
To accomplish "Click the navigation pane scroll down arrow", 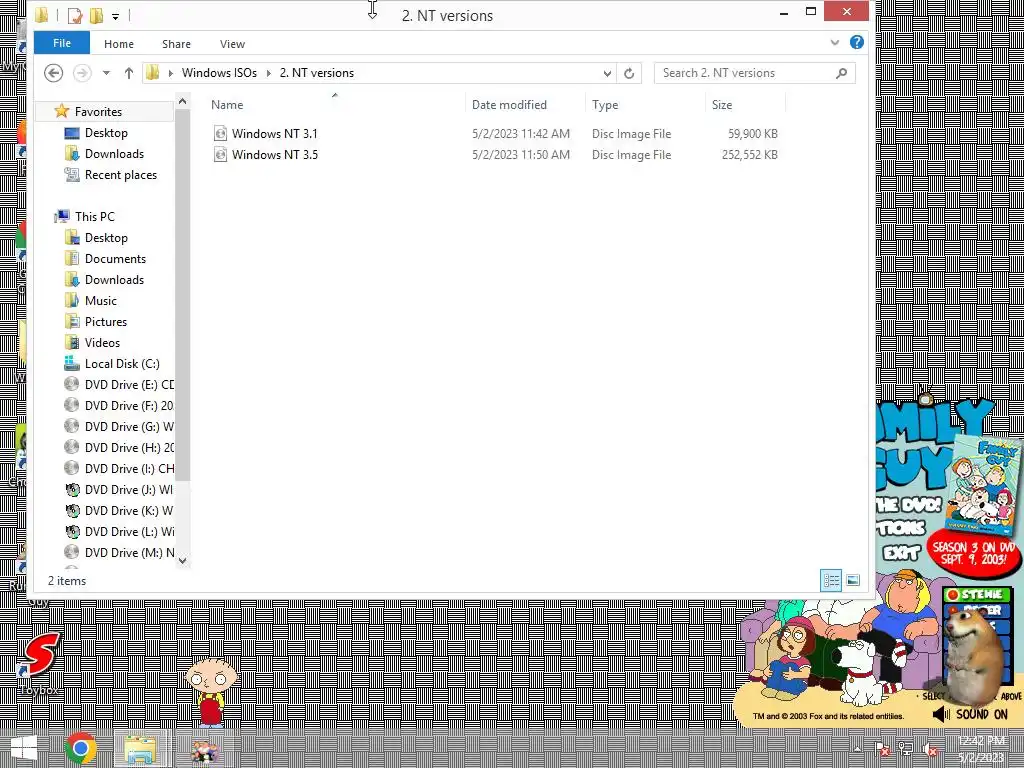I will tap(182, 560).
